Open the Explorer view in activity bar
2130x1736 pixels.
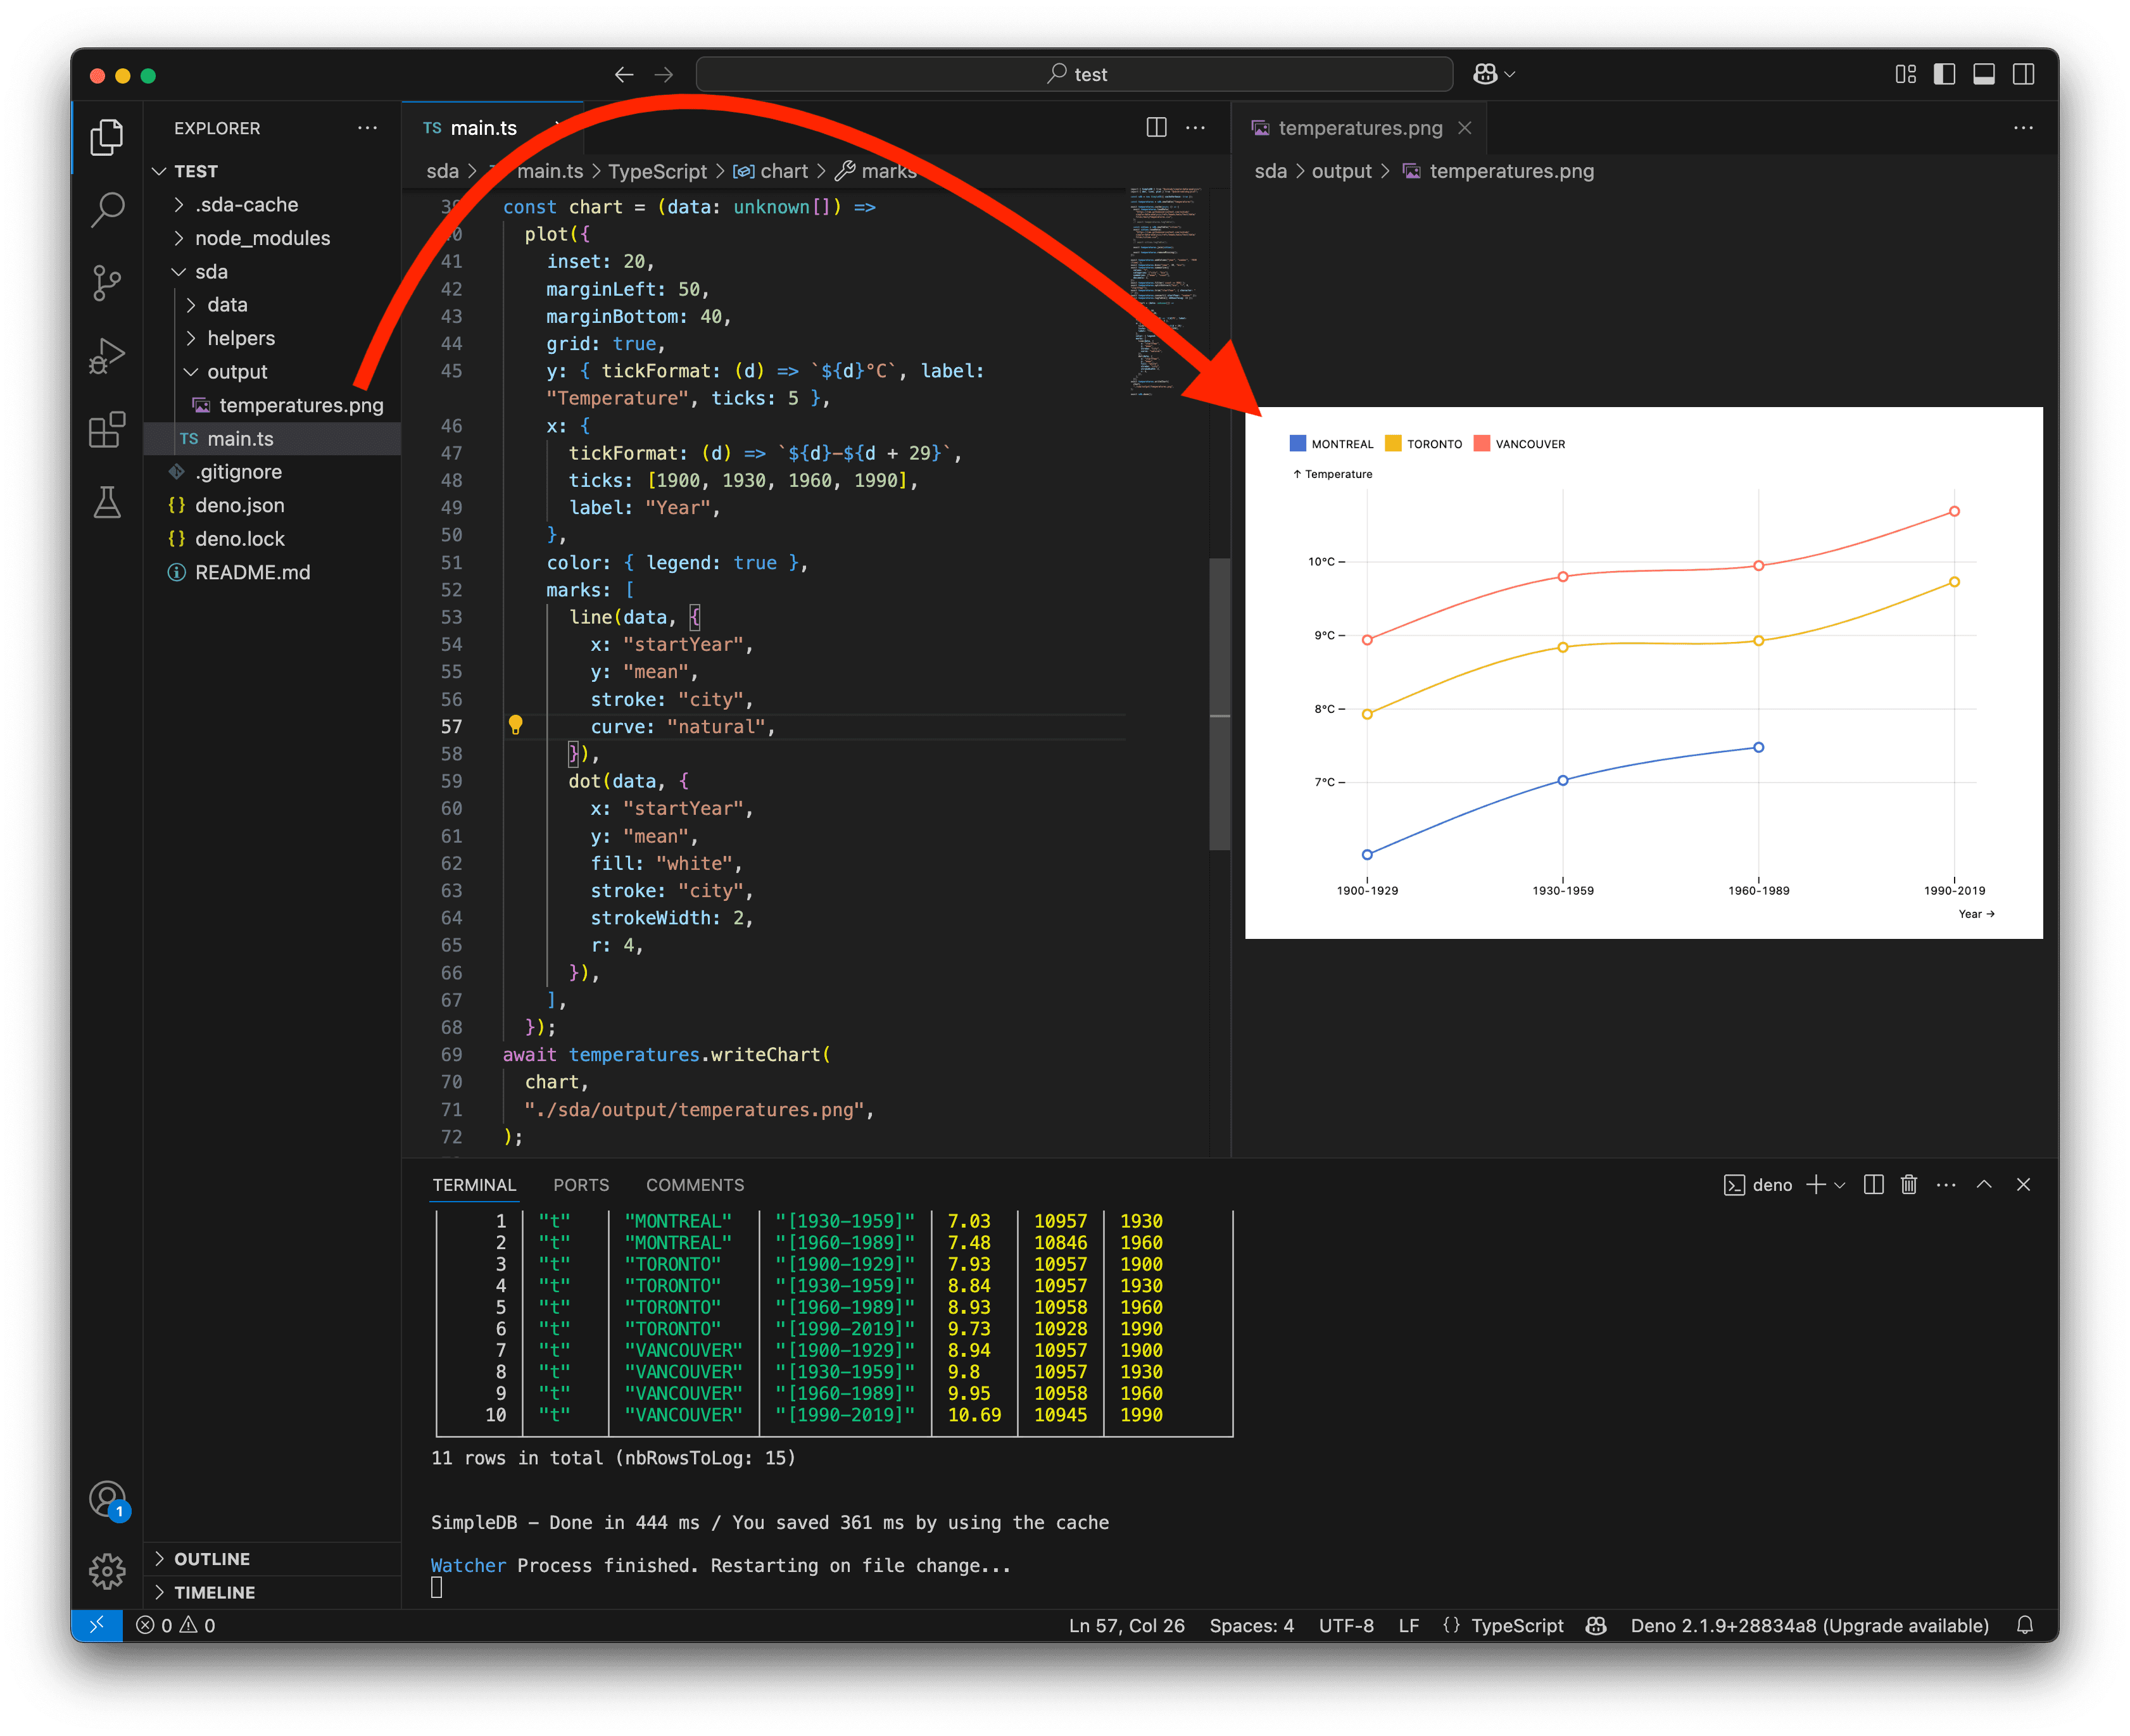tap(107, 137)
